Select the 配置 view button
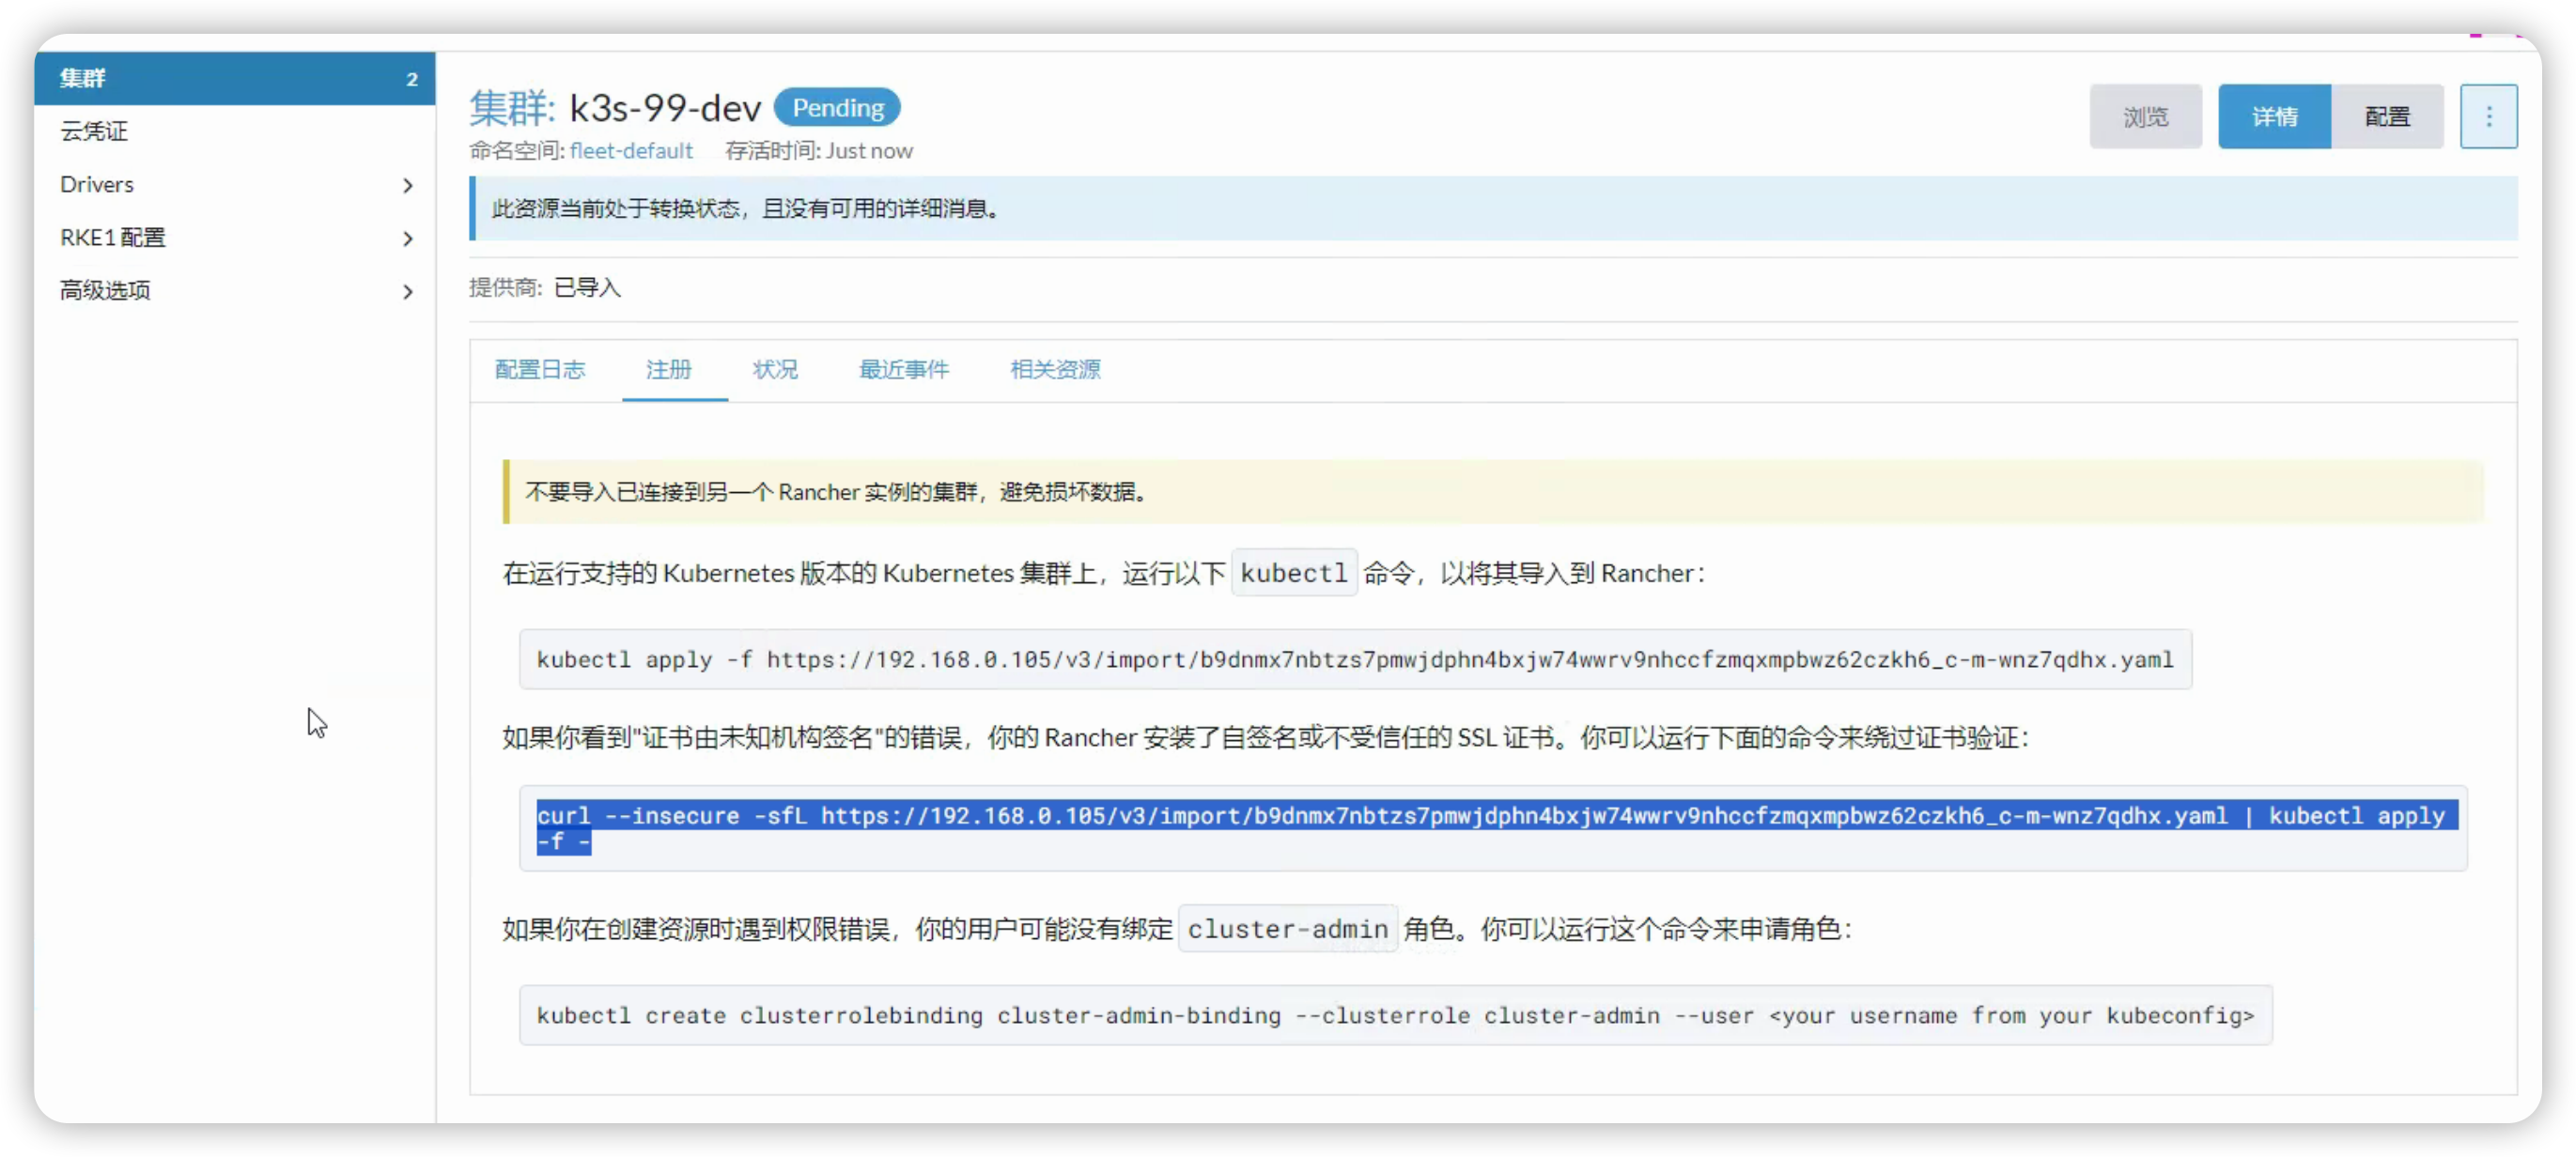The width and height of the screenshot is (2576, 1157). pyautogui.click(x=2387, y=117)
